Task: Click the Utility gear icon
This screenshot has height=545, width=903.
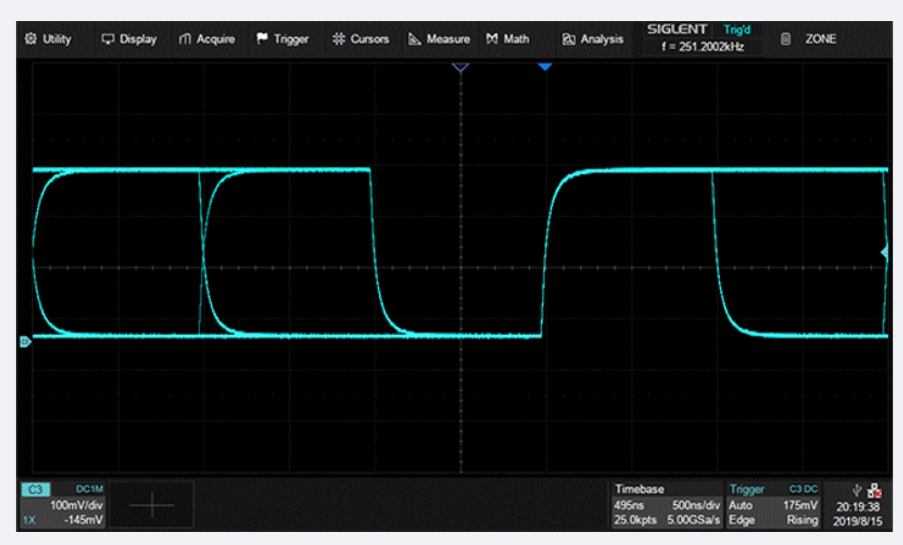Action: tap(31, 39)
